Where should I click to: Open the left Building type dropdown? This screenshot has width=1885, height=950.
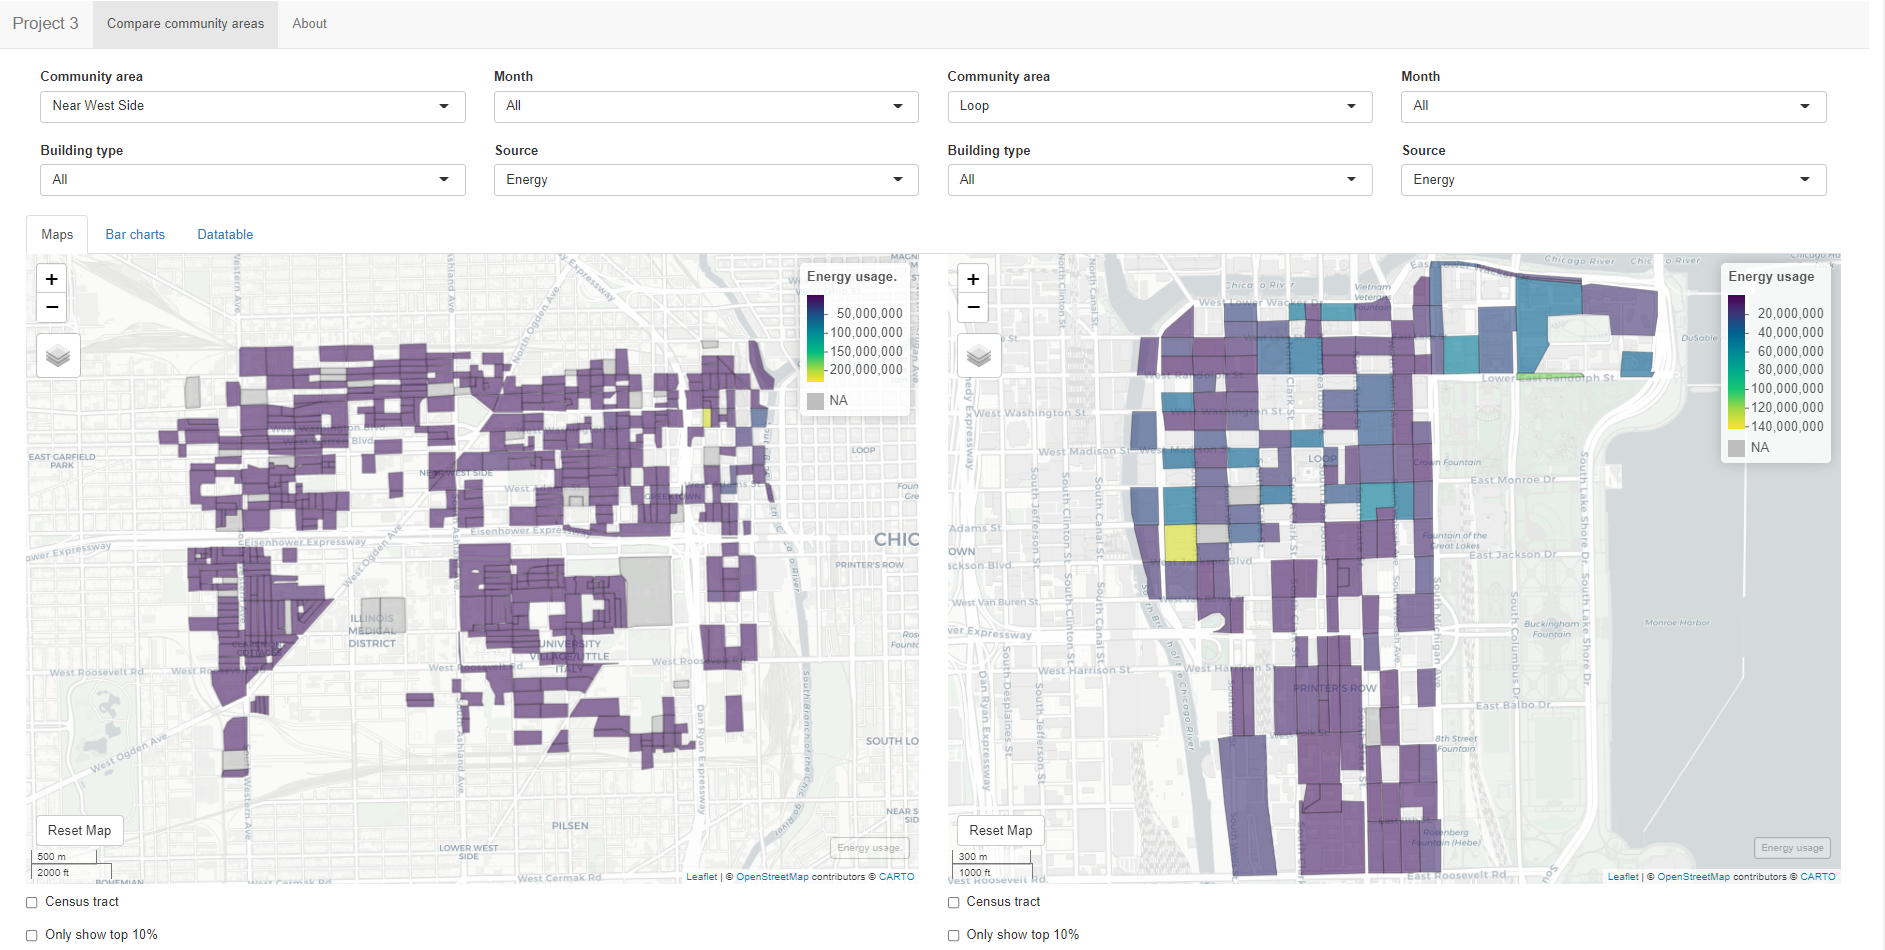[x=253, y=180]
